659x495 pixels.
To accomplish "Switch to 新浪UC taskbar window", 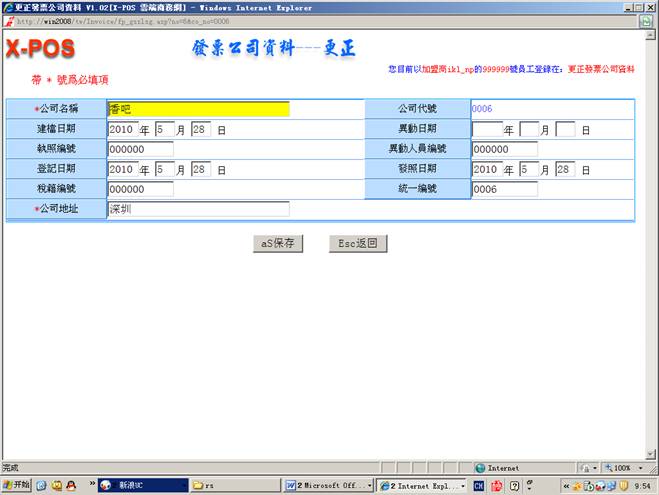I will pyautogui.click(x=140, y=485).
